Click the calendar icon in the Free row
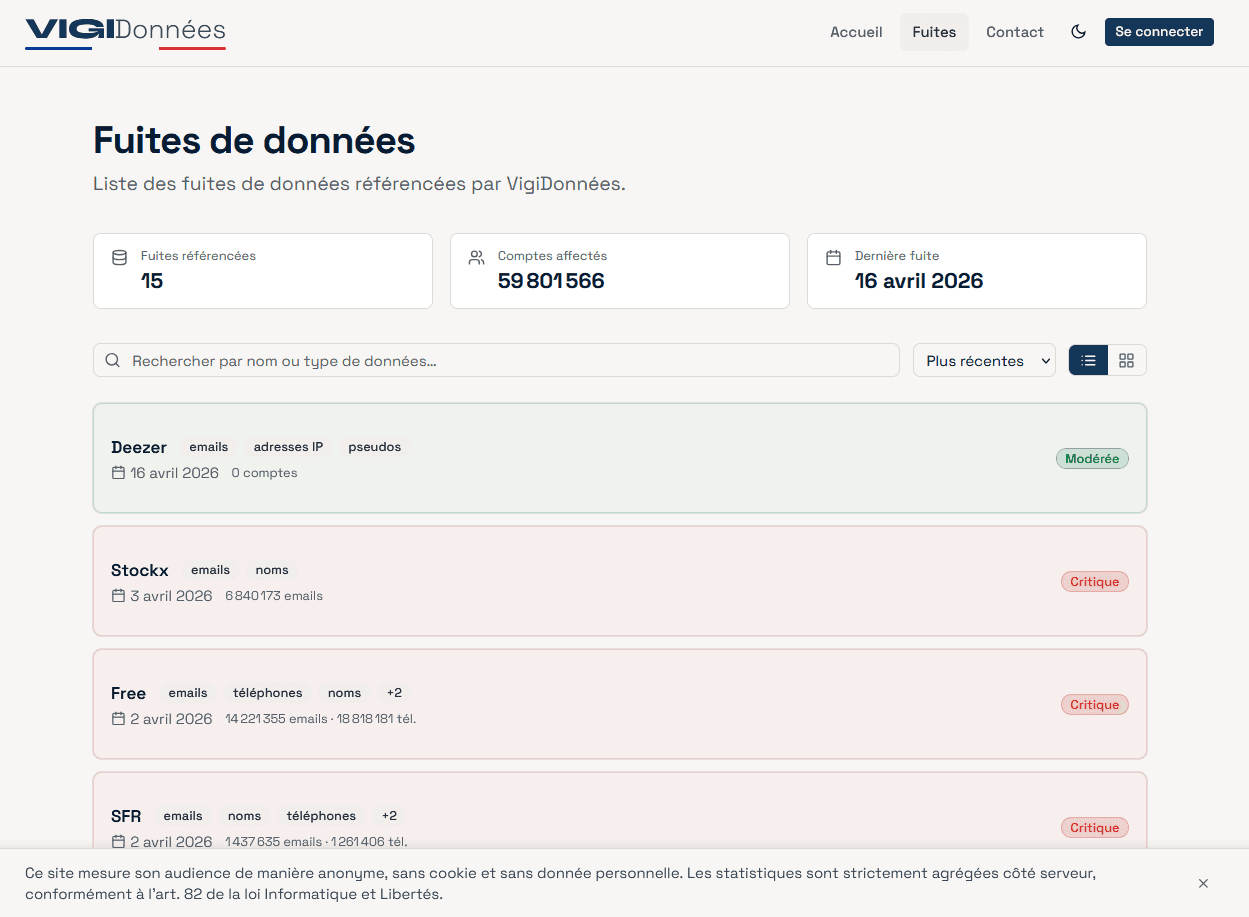This screenshot has width=1249, height=917. pyautogui.click(x=118, y=719)
